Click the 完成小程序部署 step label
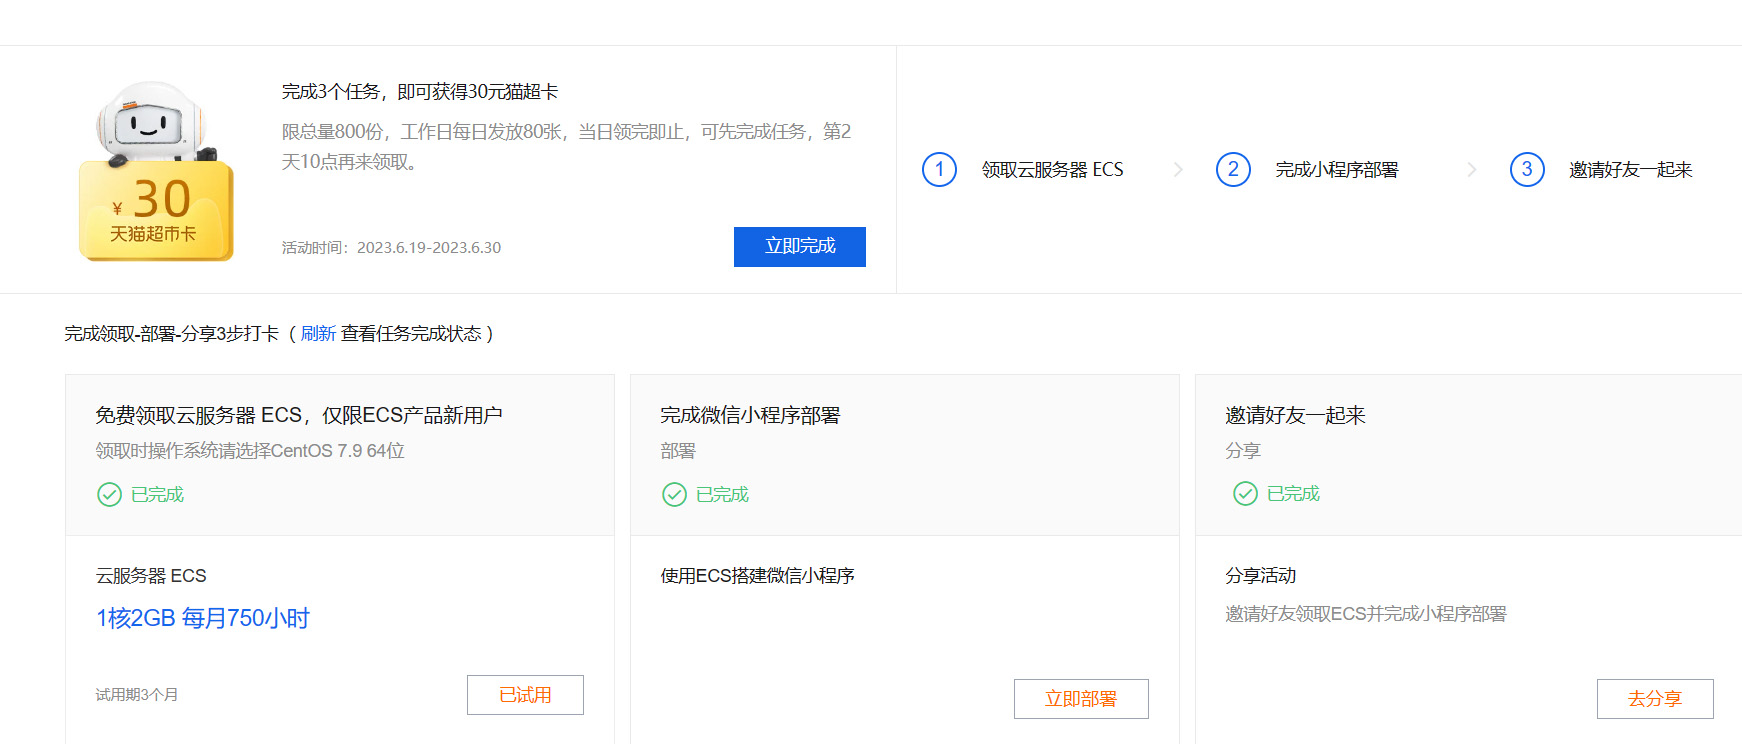The height and width of the screenshot is (744, 1742). point(1336,170)
